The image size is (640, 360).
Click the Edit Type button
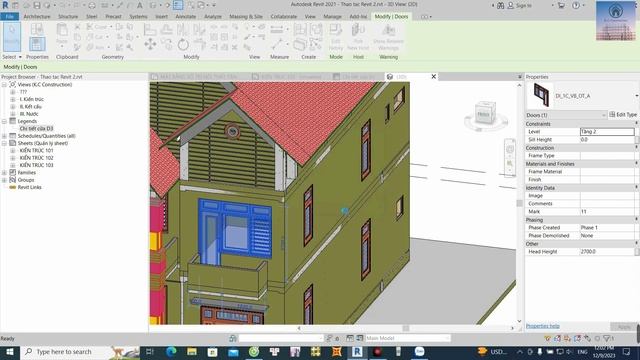(623, 115)
